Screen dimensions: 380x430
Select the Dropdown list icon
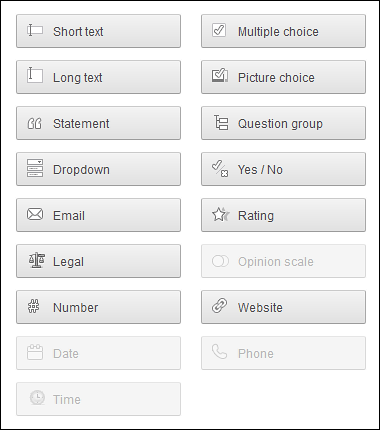(35, 168)
